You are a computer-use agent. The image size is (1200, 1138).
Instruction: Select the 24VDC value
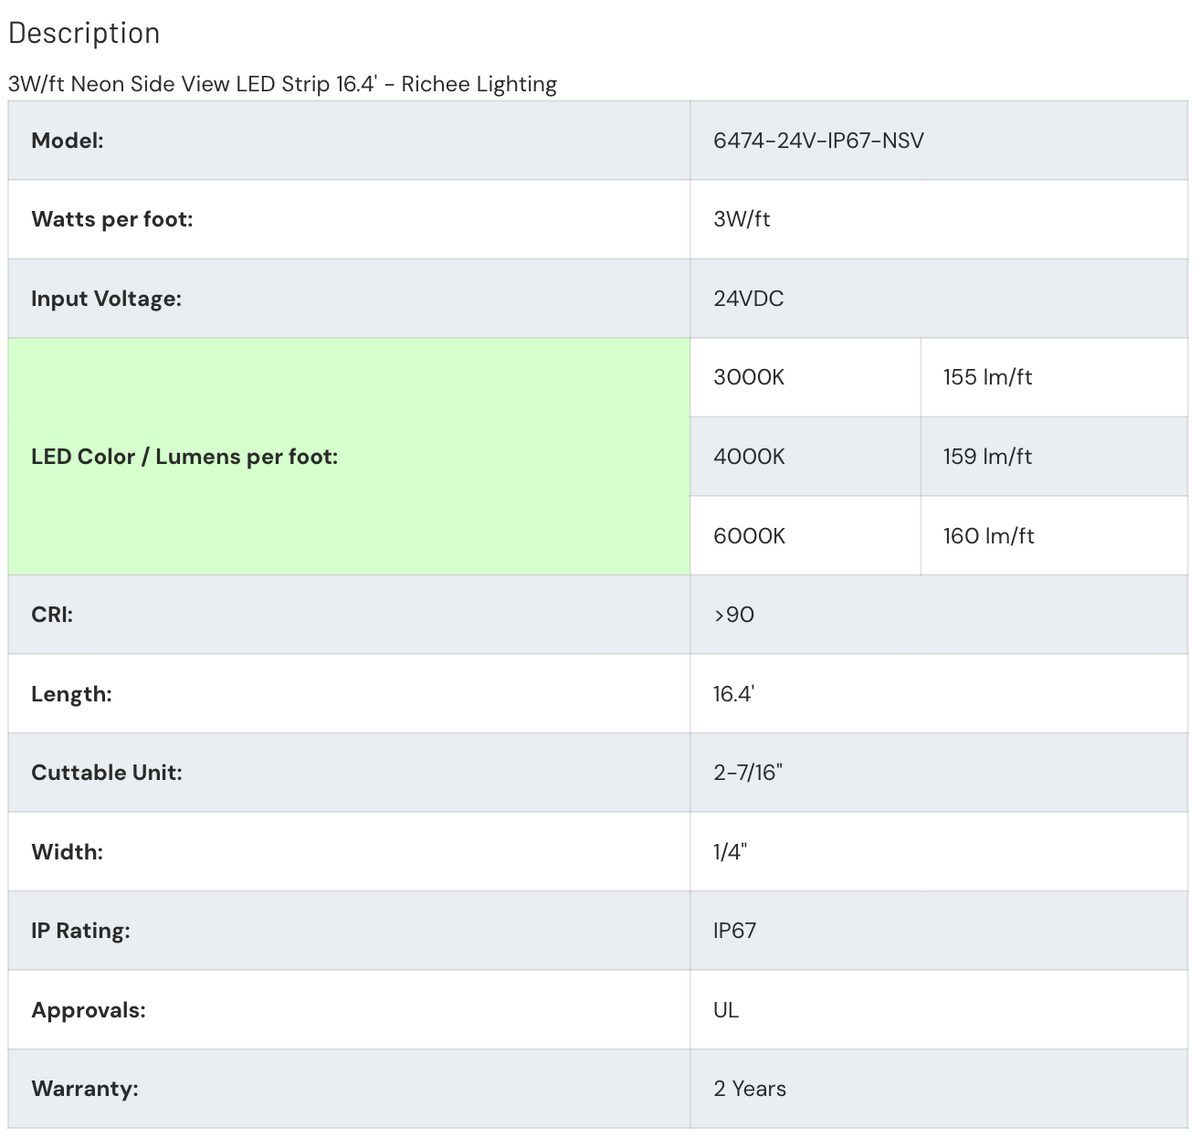tap(748, 298)
